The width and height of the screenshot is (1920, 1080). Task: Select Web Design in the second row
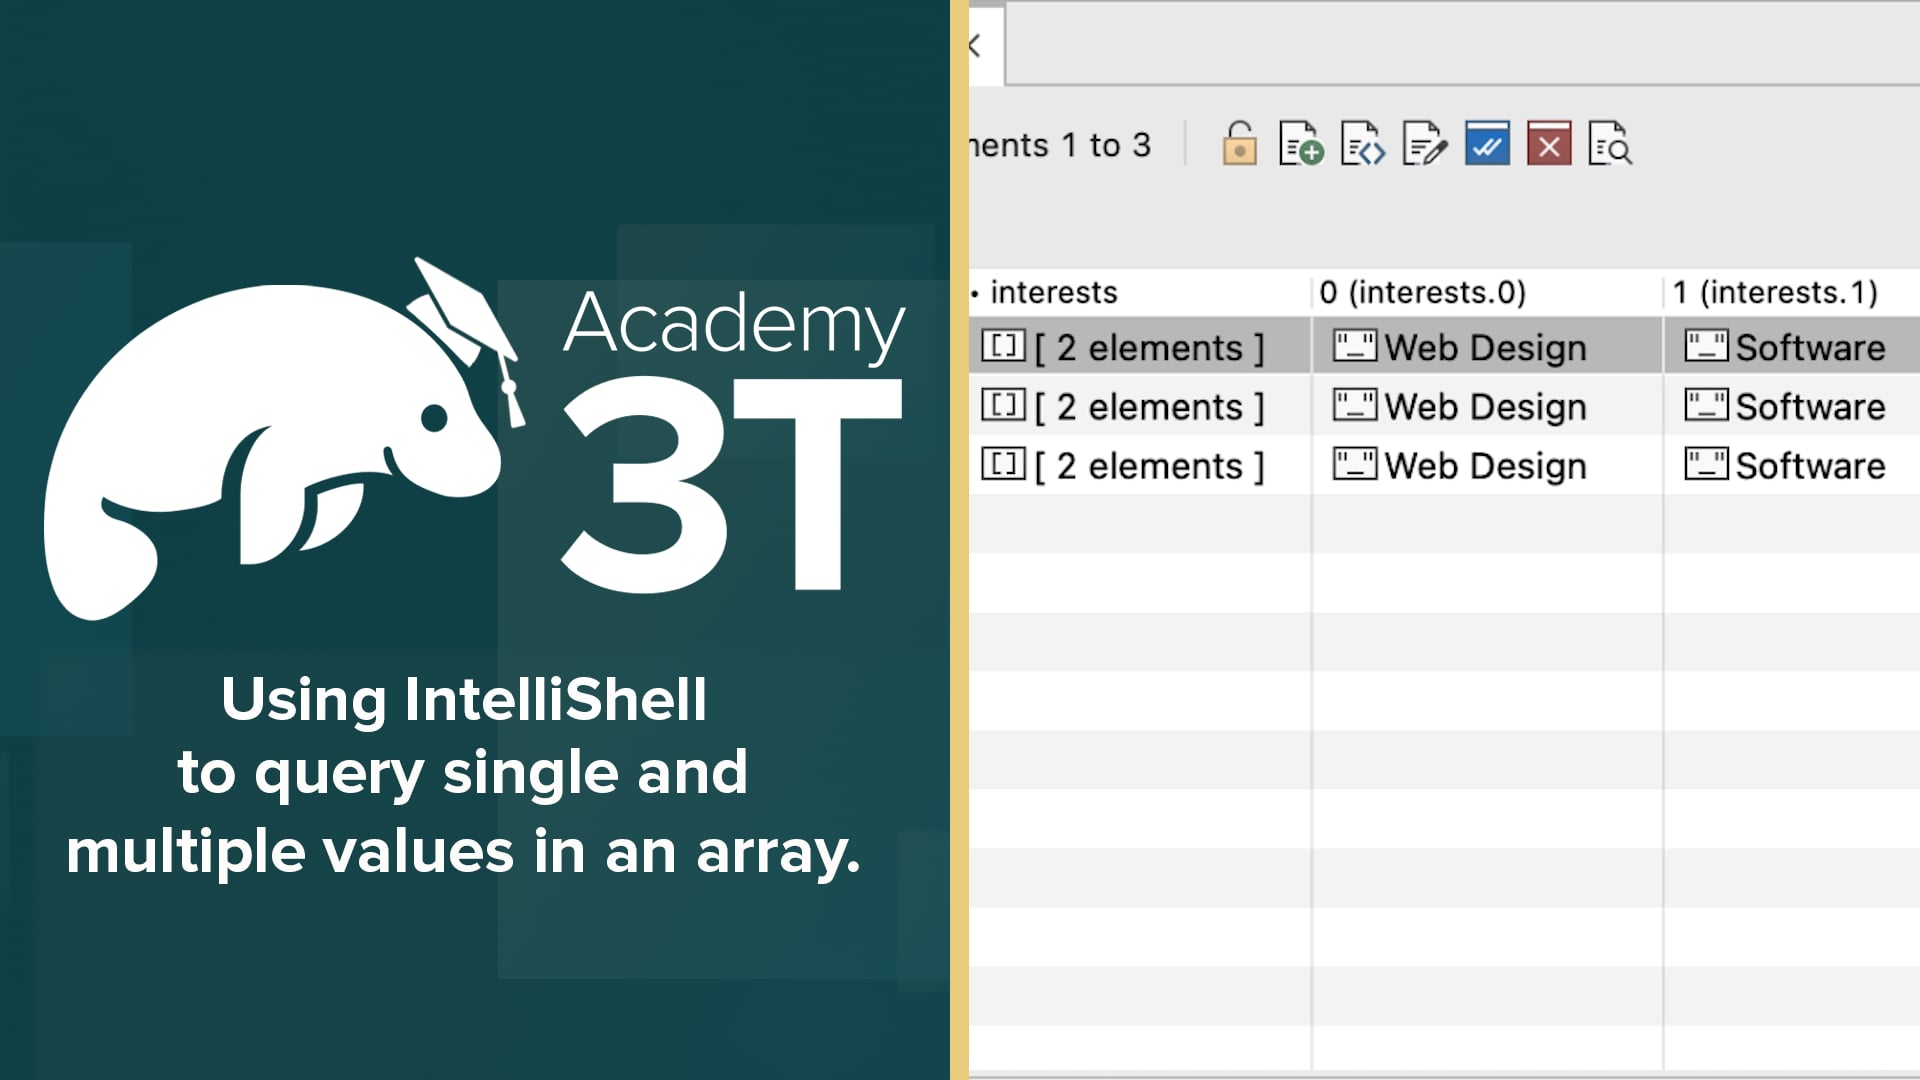tap(1487, 405)
